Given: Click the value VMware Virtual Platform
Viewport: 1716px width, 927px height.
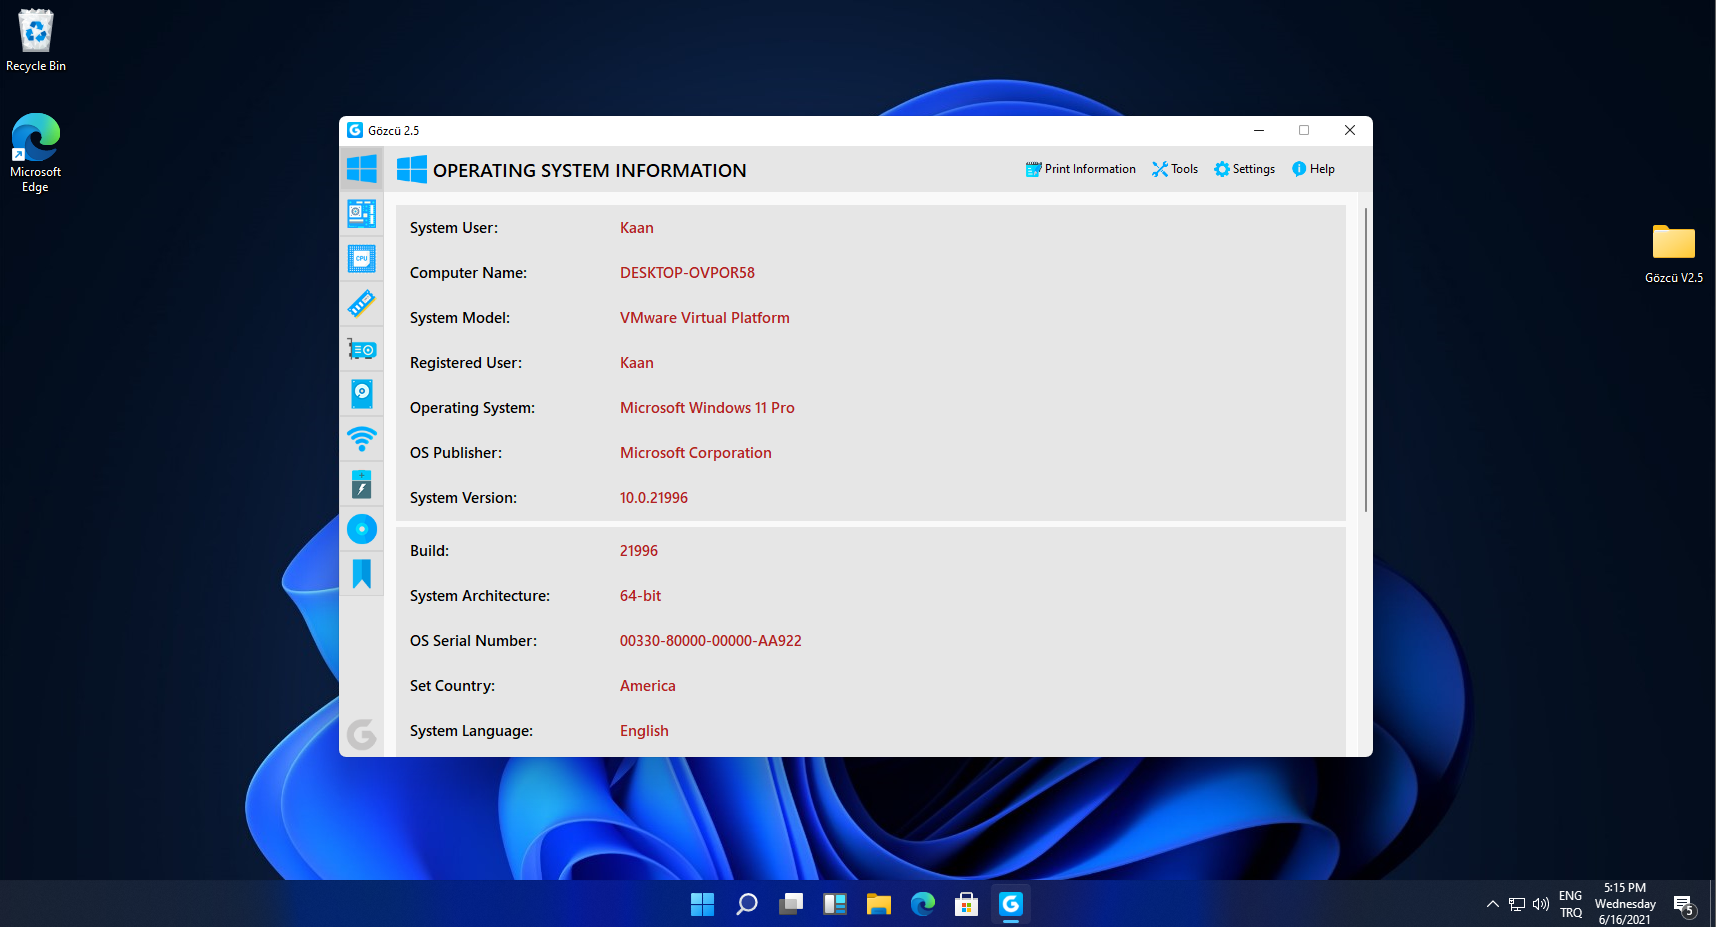Looking at the screenshot, I should [x=705, y=318].
